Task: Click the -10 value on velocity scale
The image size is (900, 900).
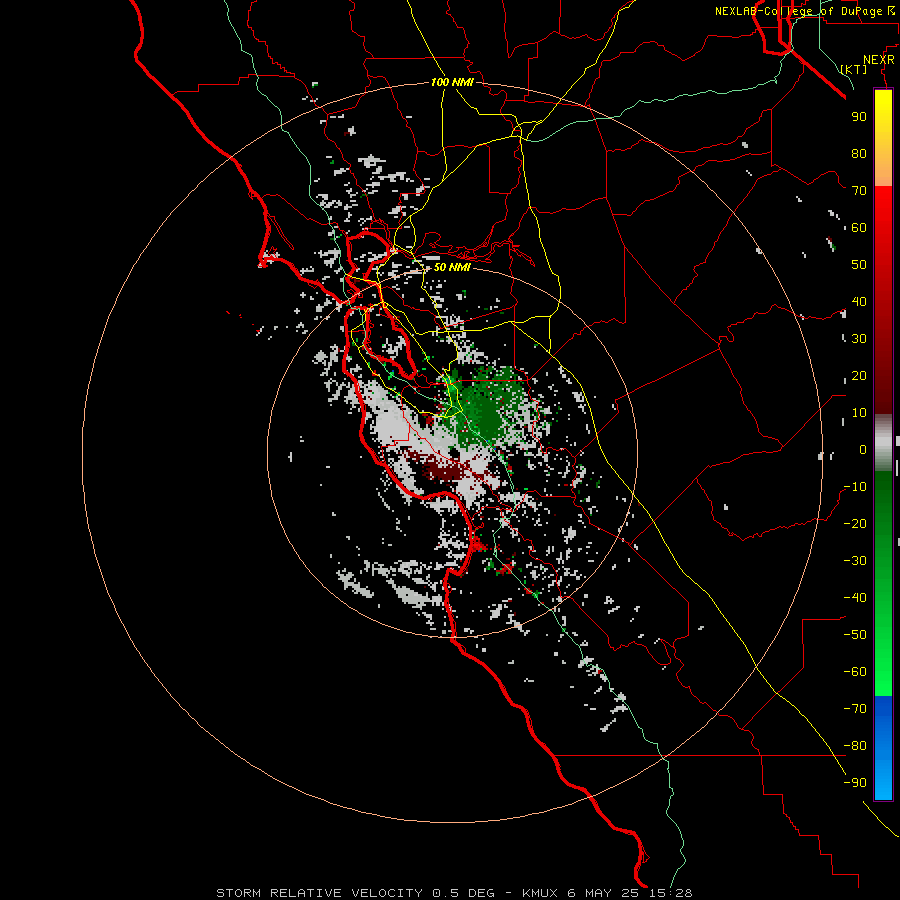Action: point(855,487)
